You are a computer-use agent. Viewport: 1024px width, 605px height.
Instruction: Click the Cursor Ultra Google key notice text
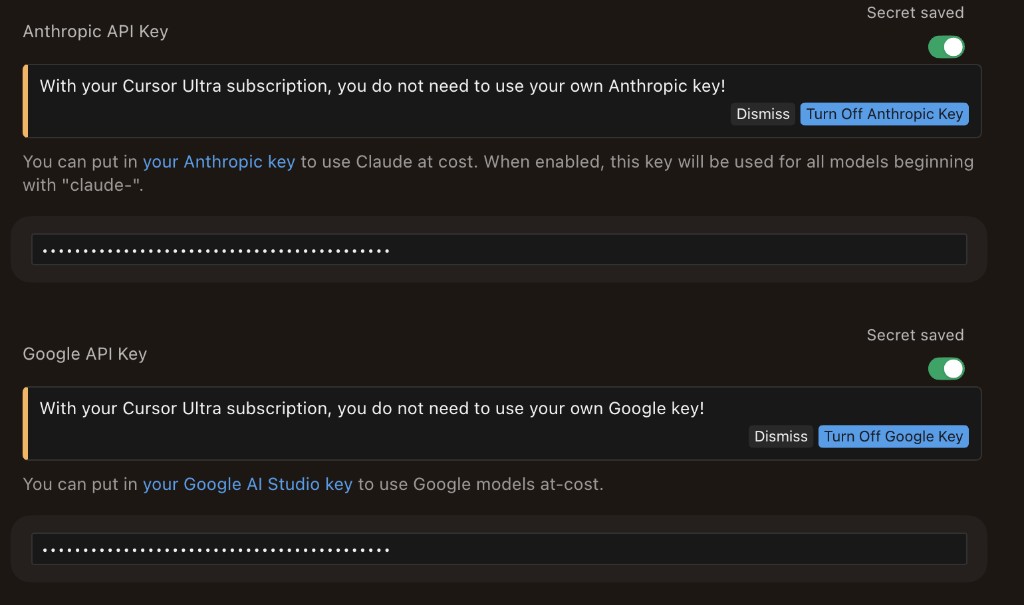point(372,408)
